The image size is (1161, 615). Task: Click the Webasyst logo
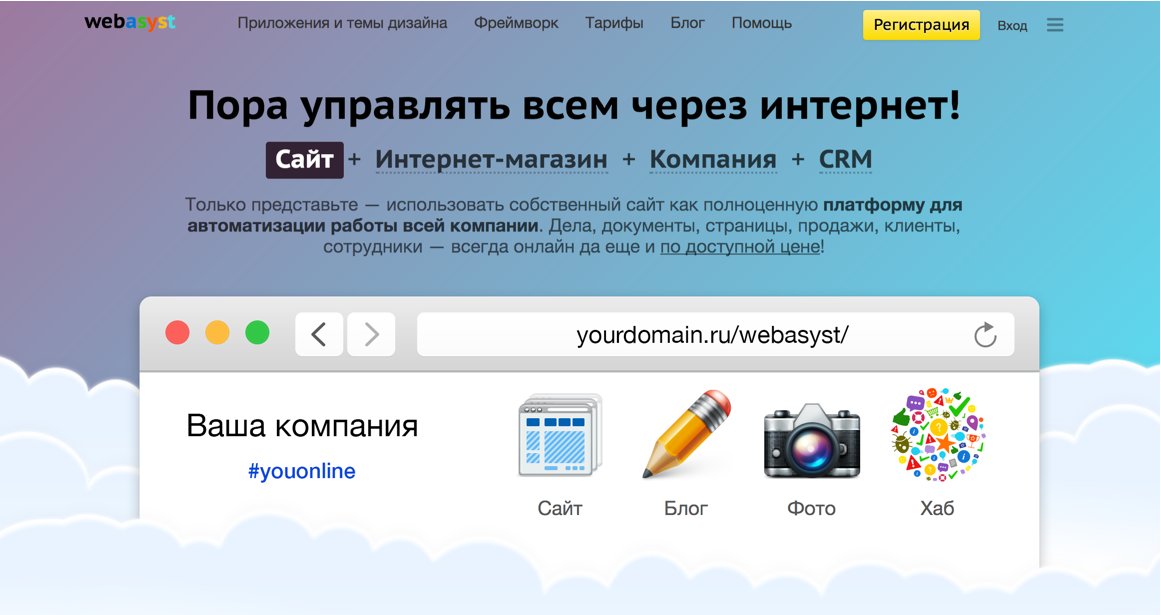pos(130,23)
